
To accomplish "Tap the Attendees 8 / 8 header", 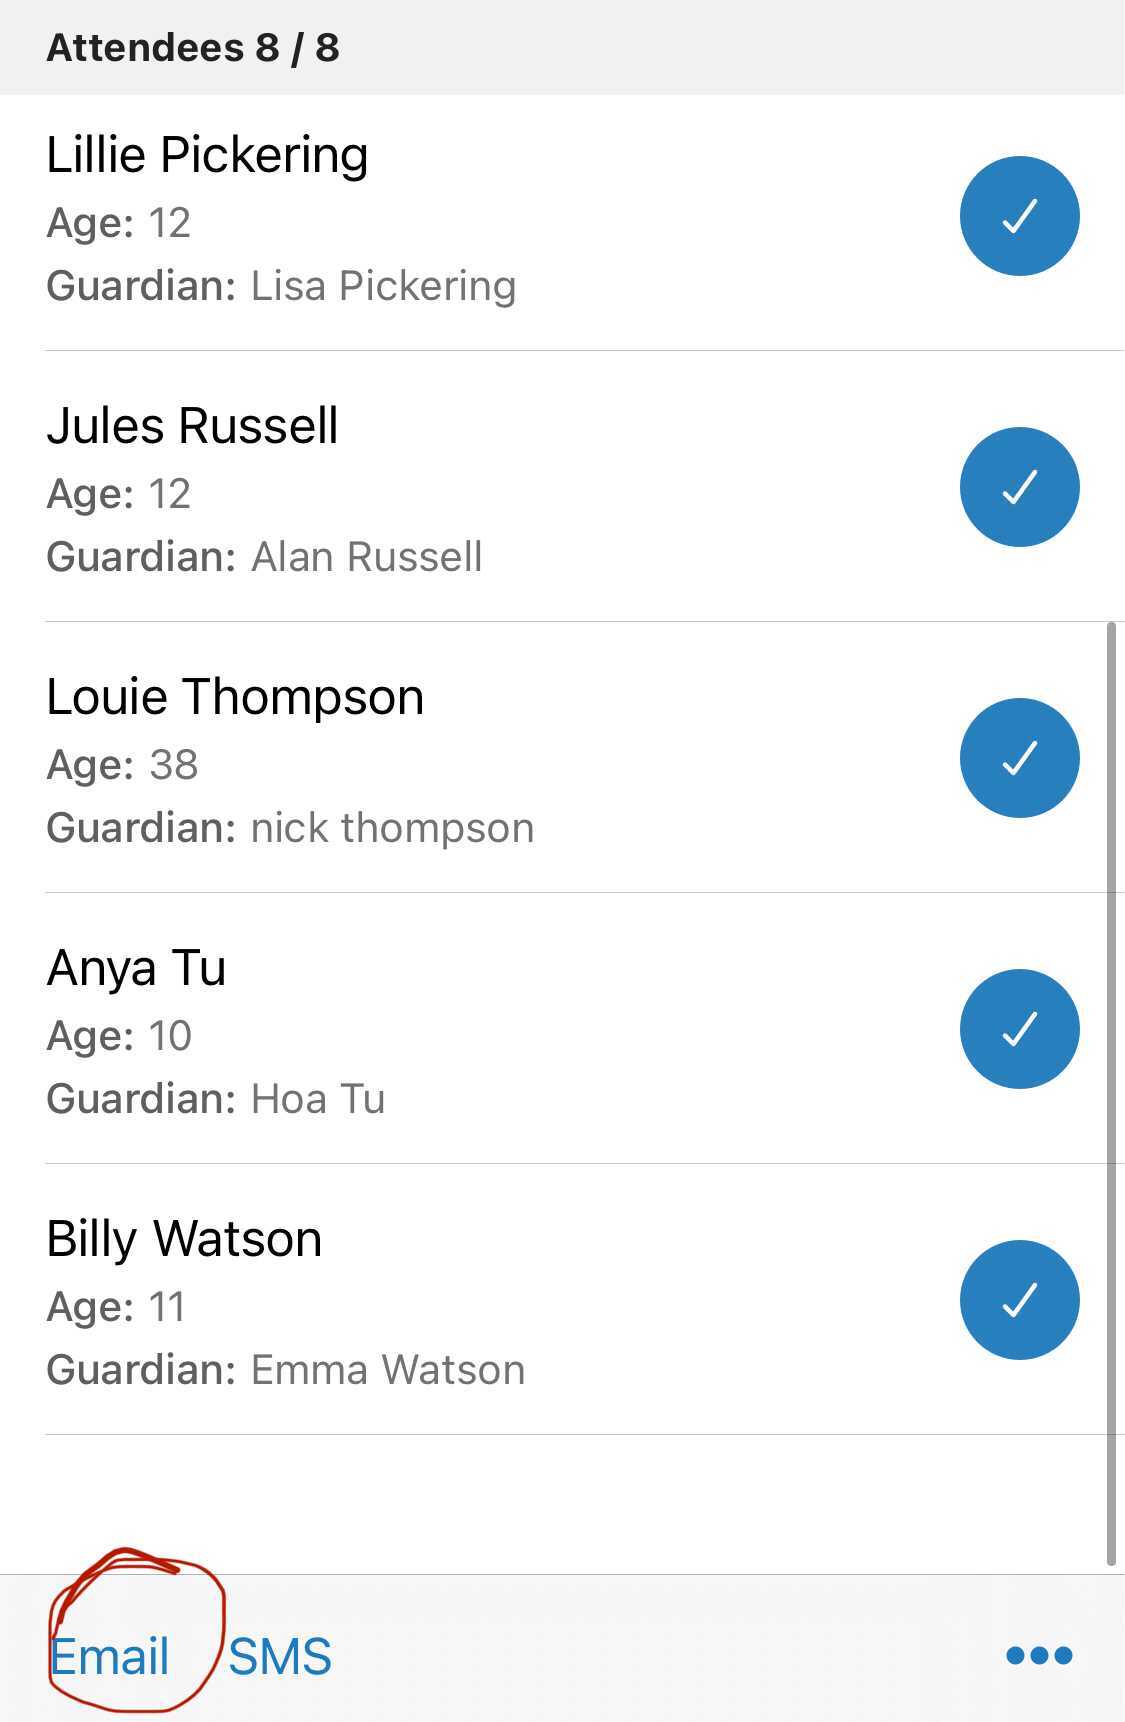I will point(193,48).
